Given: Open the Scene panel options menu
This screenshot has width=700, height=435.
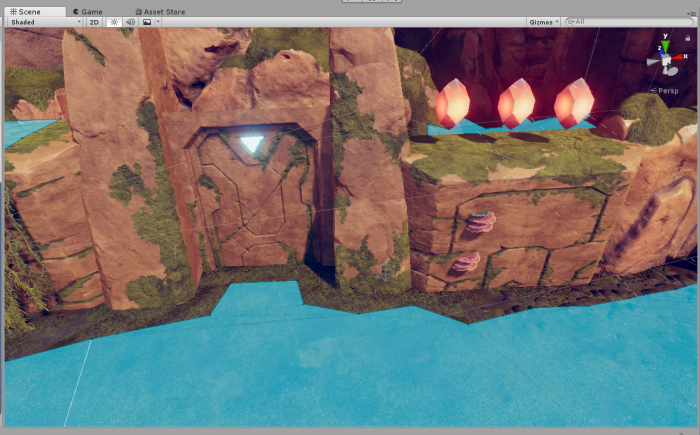Looking at the screenshot, I should pos(692,11).
